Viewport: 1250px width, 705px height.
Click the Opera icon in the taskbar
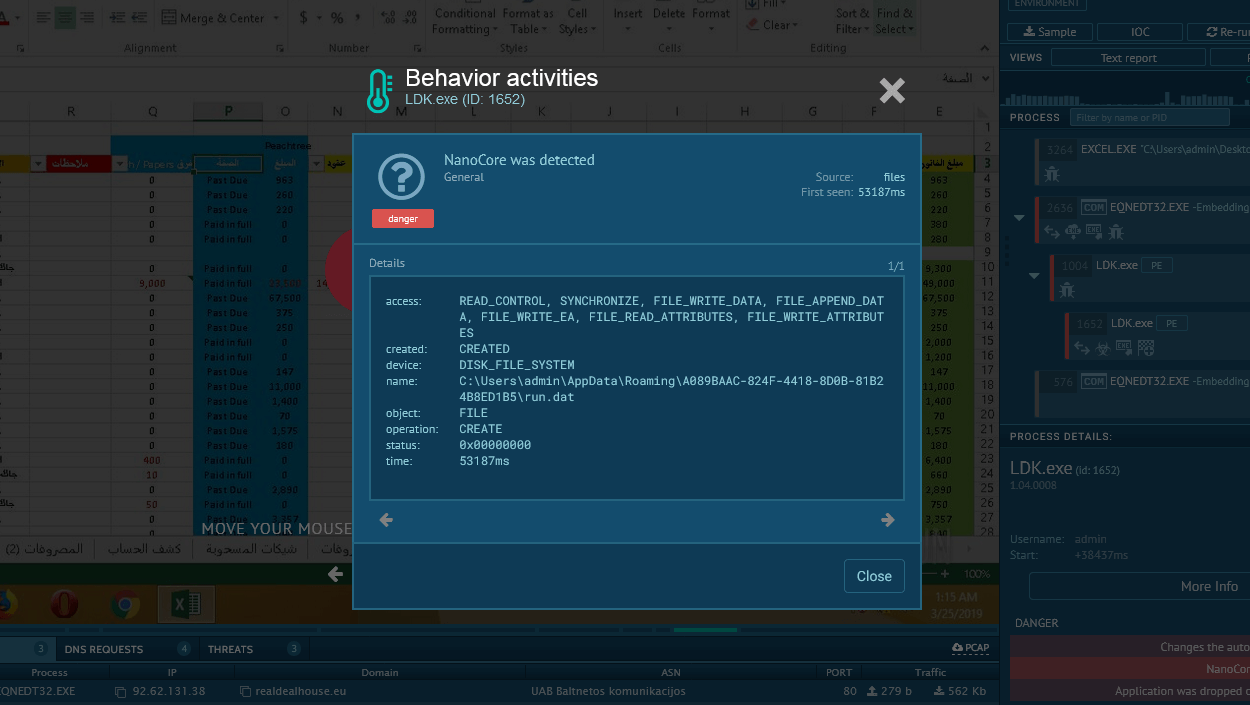click(66, 604)
